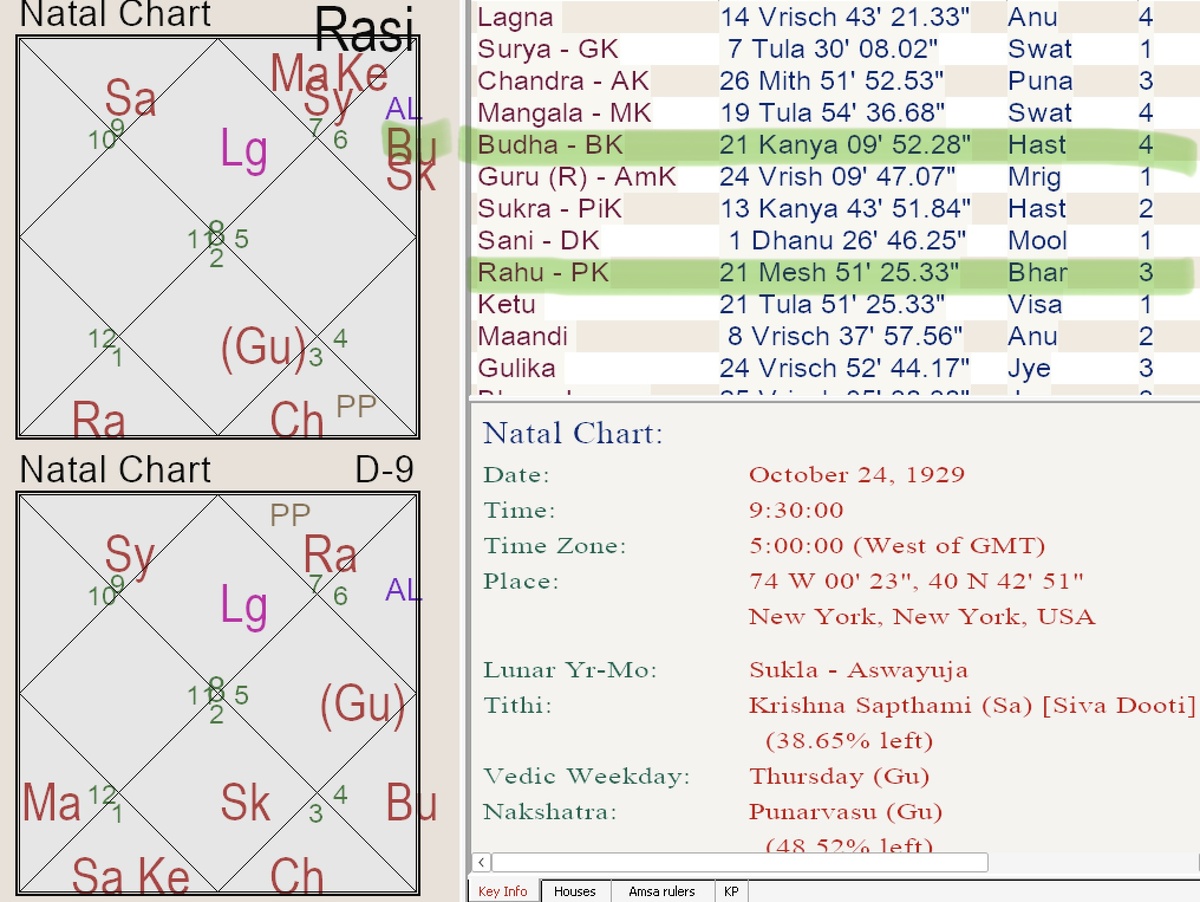Select the Mangala - MK row
Viewport: 1200px width, 902px height.
[835, 113]
